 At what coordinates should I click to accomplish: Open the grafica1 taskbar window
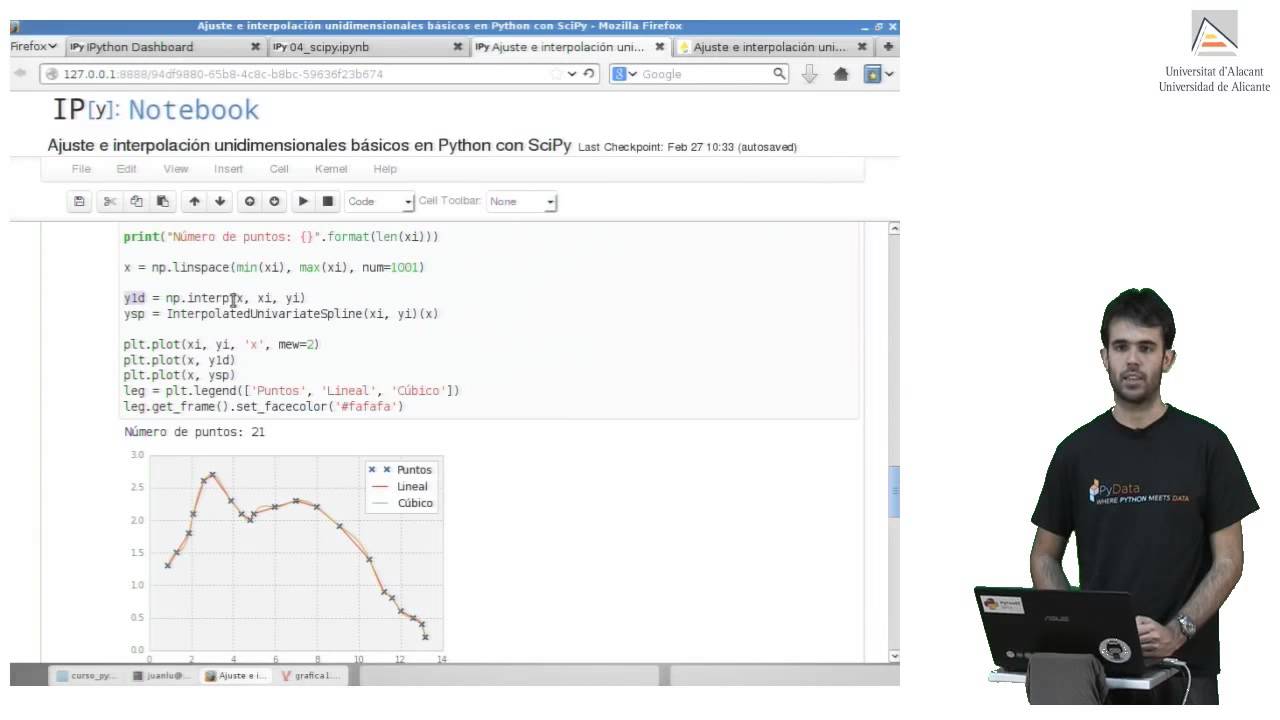pos(312,675)
